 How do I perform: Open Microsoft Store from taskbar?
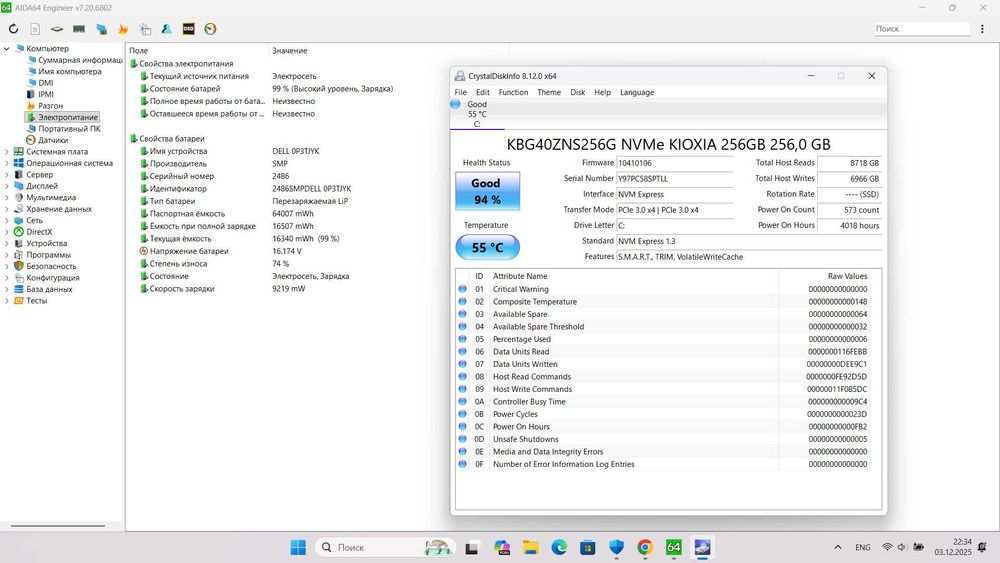587,547
